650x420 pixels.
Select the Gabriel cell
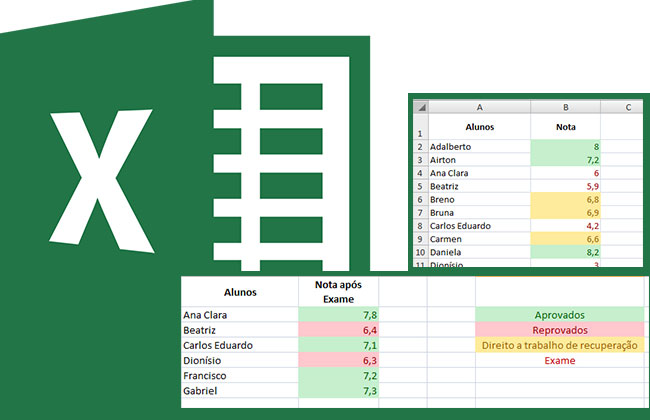240,391
